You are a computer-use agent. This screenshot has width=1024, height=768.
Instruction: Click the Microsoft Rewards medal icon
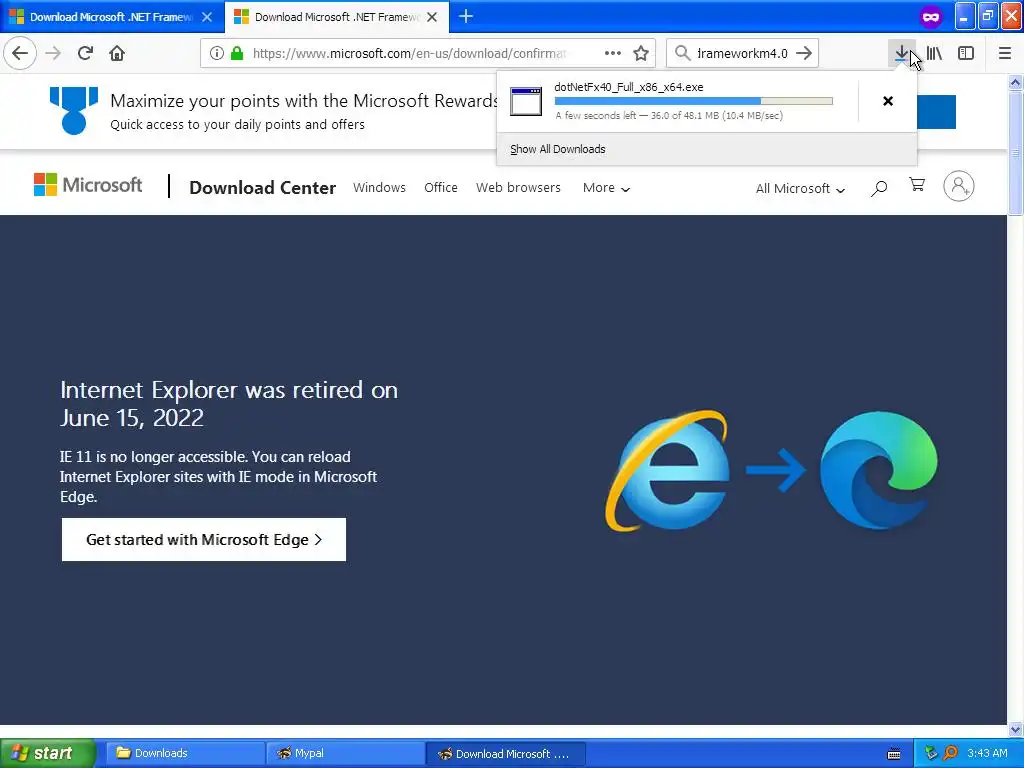coord(74,110)
